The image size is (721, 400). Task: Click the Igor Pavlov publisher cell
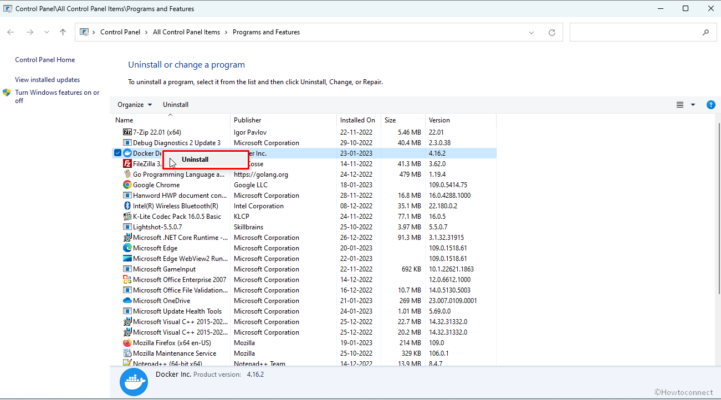click(250, 132)
